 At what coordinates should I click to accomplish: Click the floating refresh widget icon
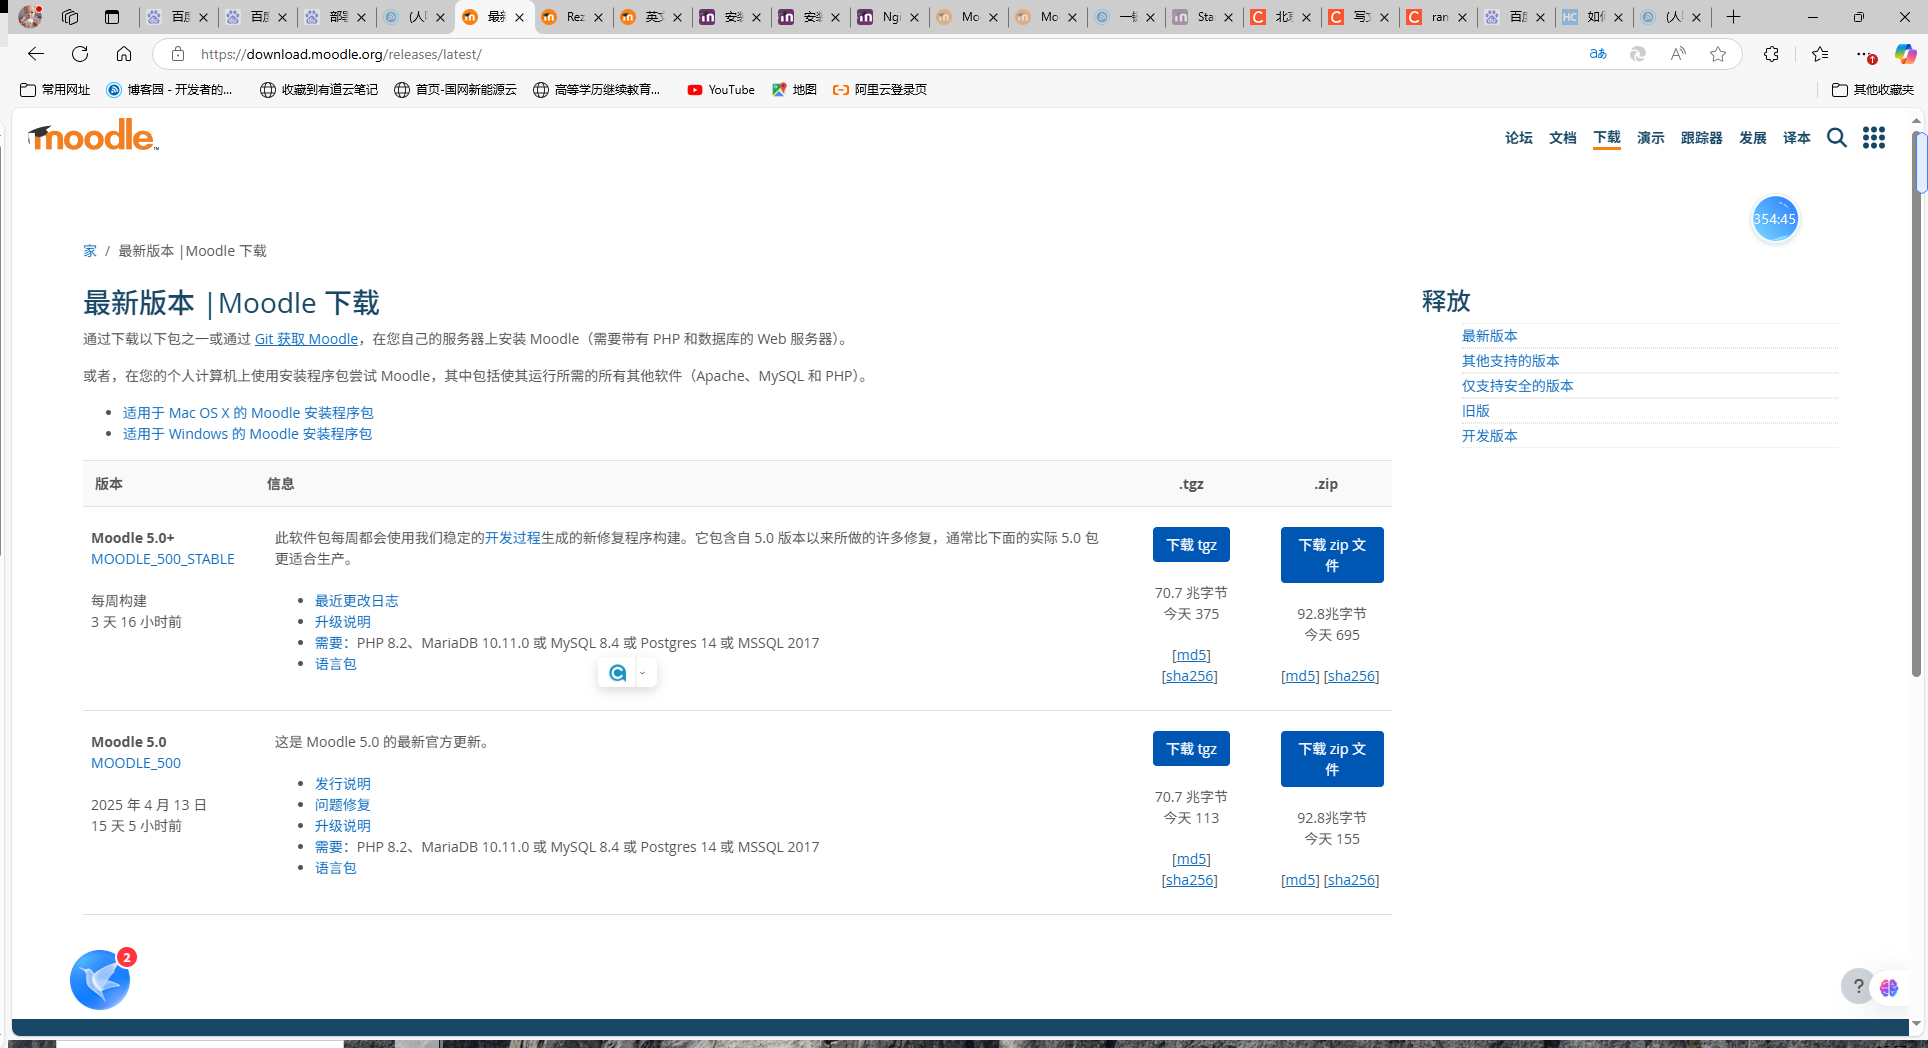(617, 673)
